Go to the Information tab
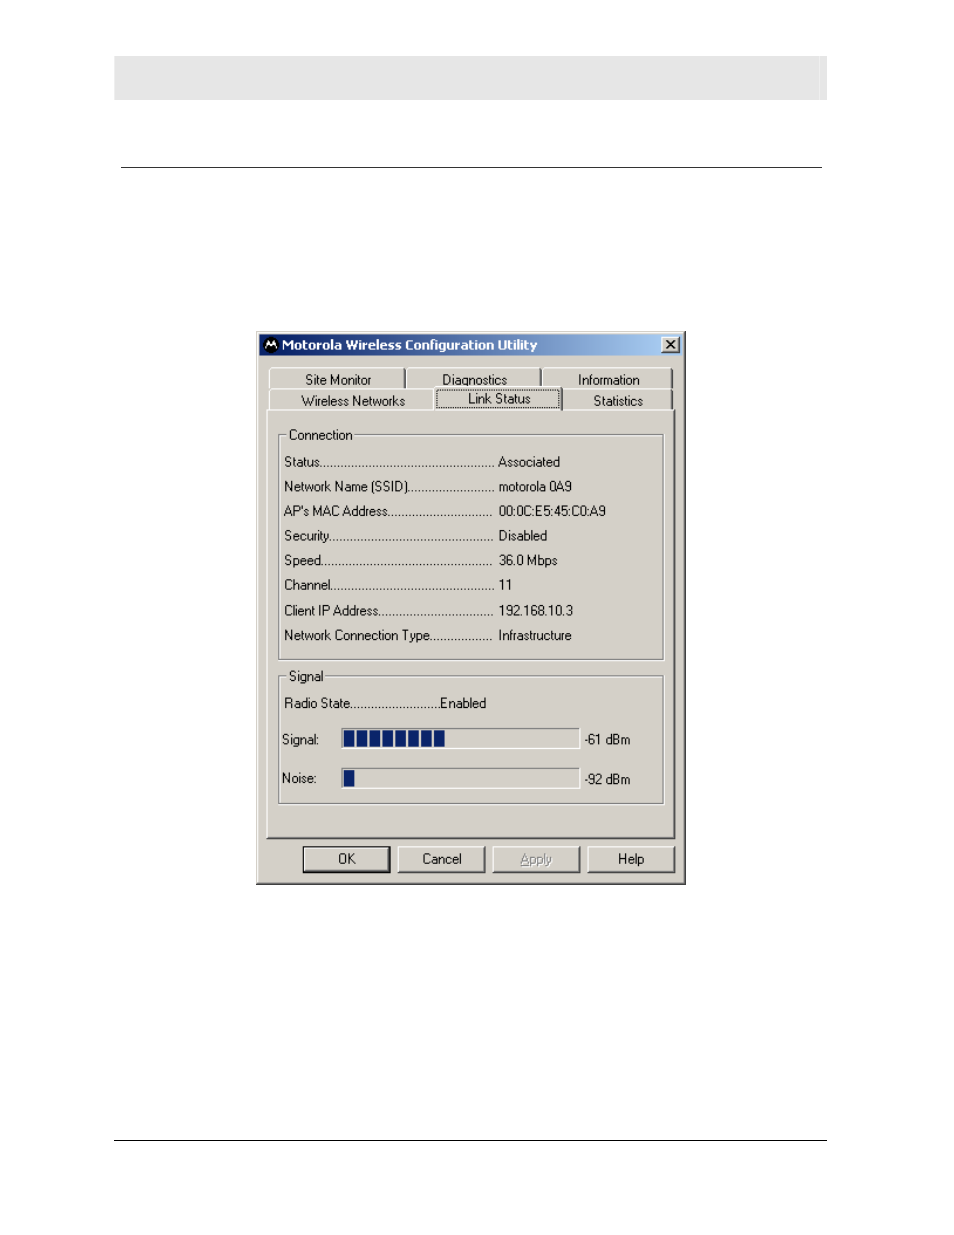 pyautogui.click(x=608, y=380)
